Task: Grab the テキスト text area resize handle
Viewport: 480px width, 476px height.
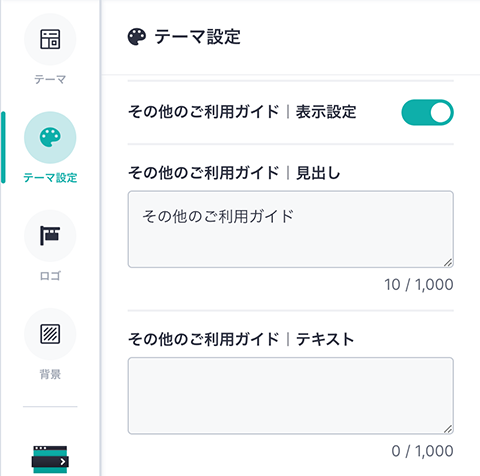Action: [x=448, y=429]
